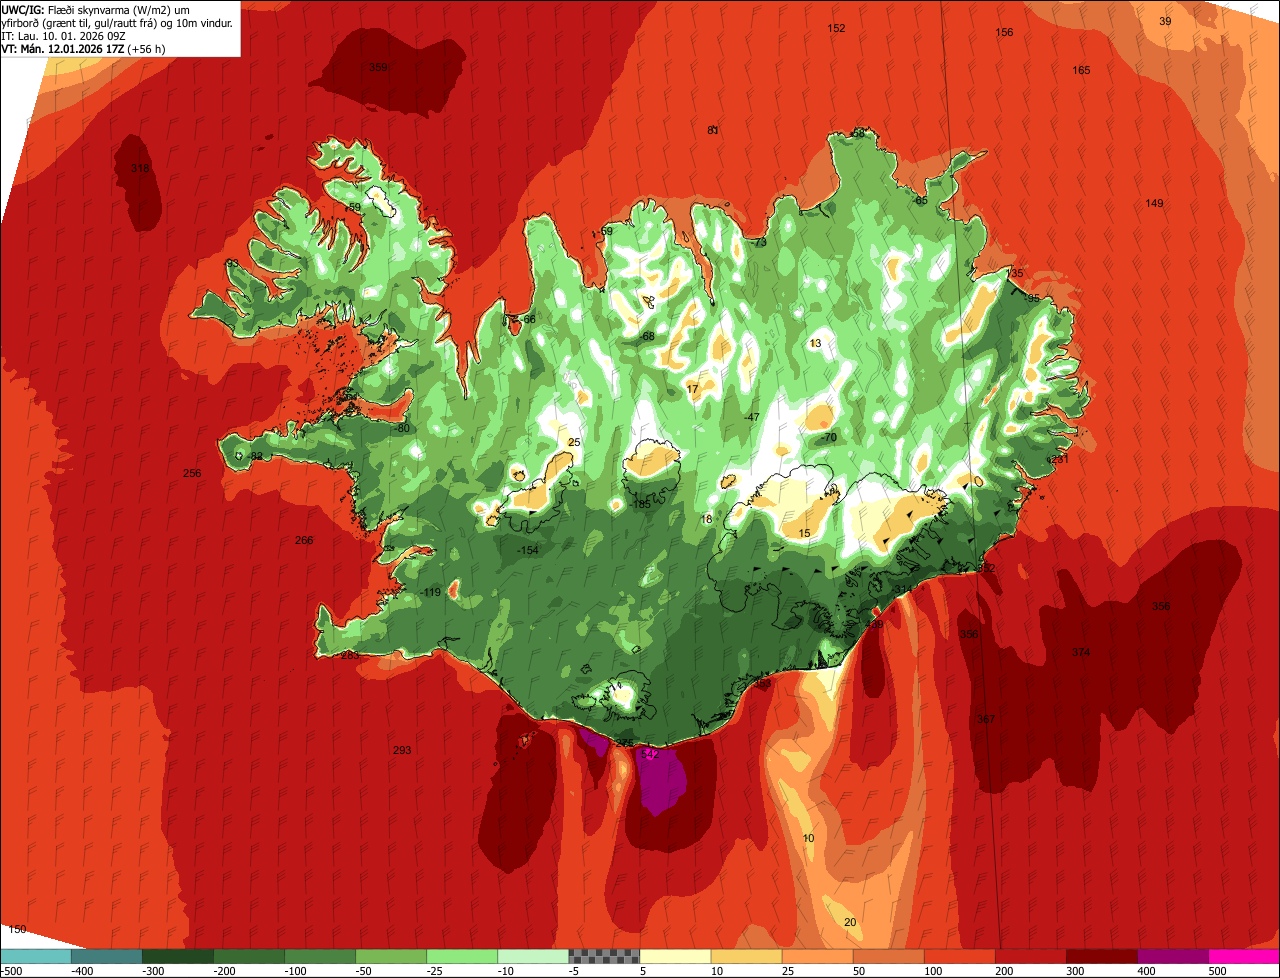
Task: Select the map value -70
Action: pos(828,438)
